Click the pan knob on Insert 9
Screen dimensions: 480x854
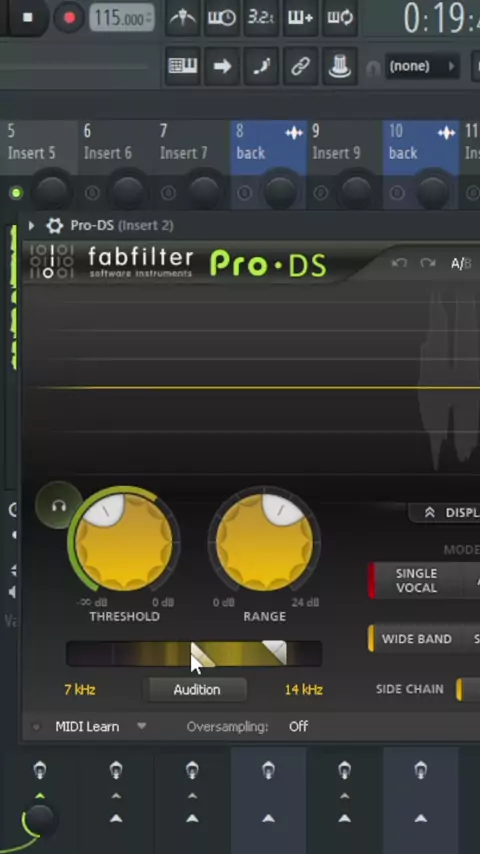[356, 191]
